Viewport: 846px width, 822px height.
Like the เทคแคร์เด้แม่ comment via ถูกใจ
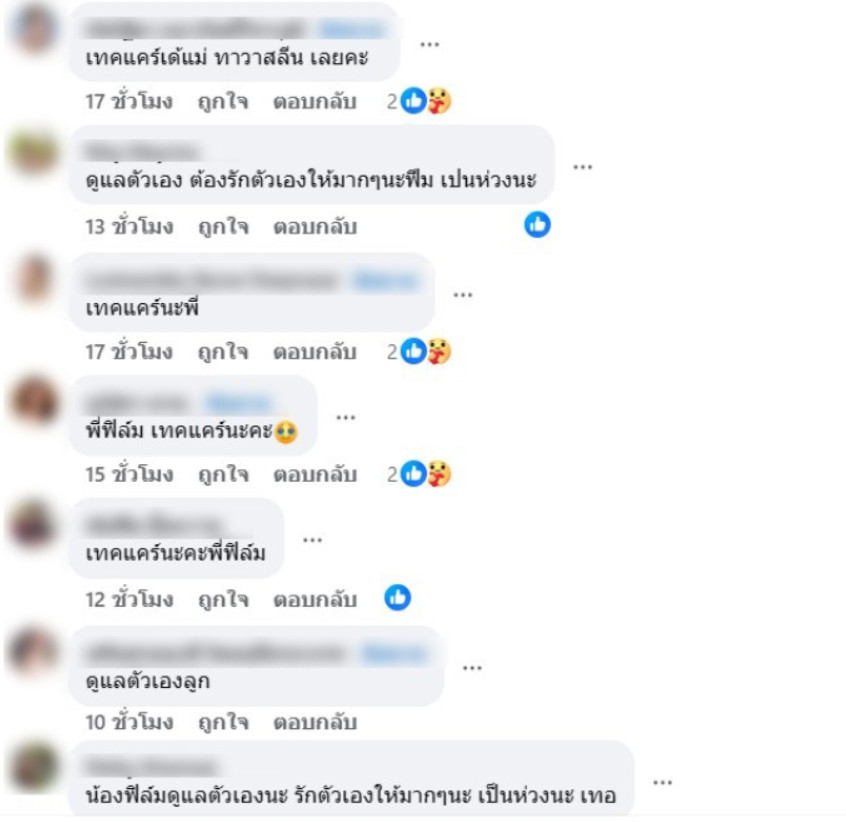[223, 101]
